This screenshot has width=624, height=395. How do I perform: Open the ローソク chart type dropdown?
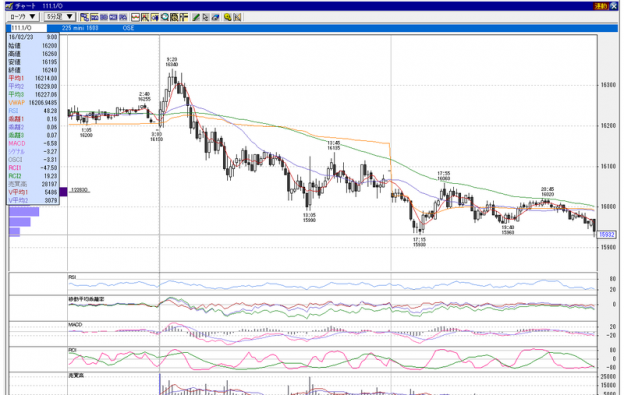22,17
